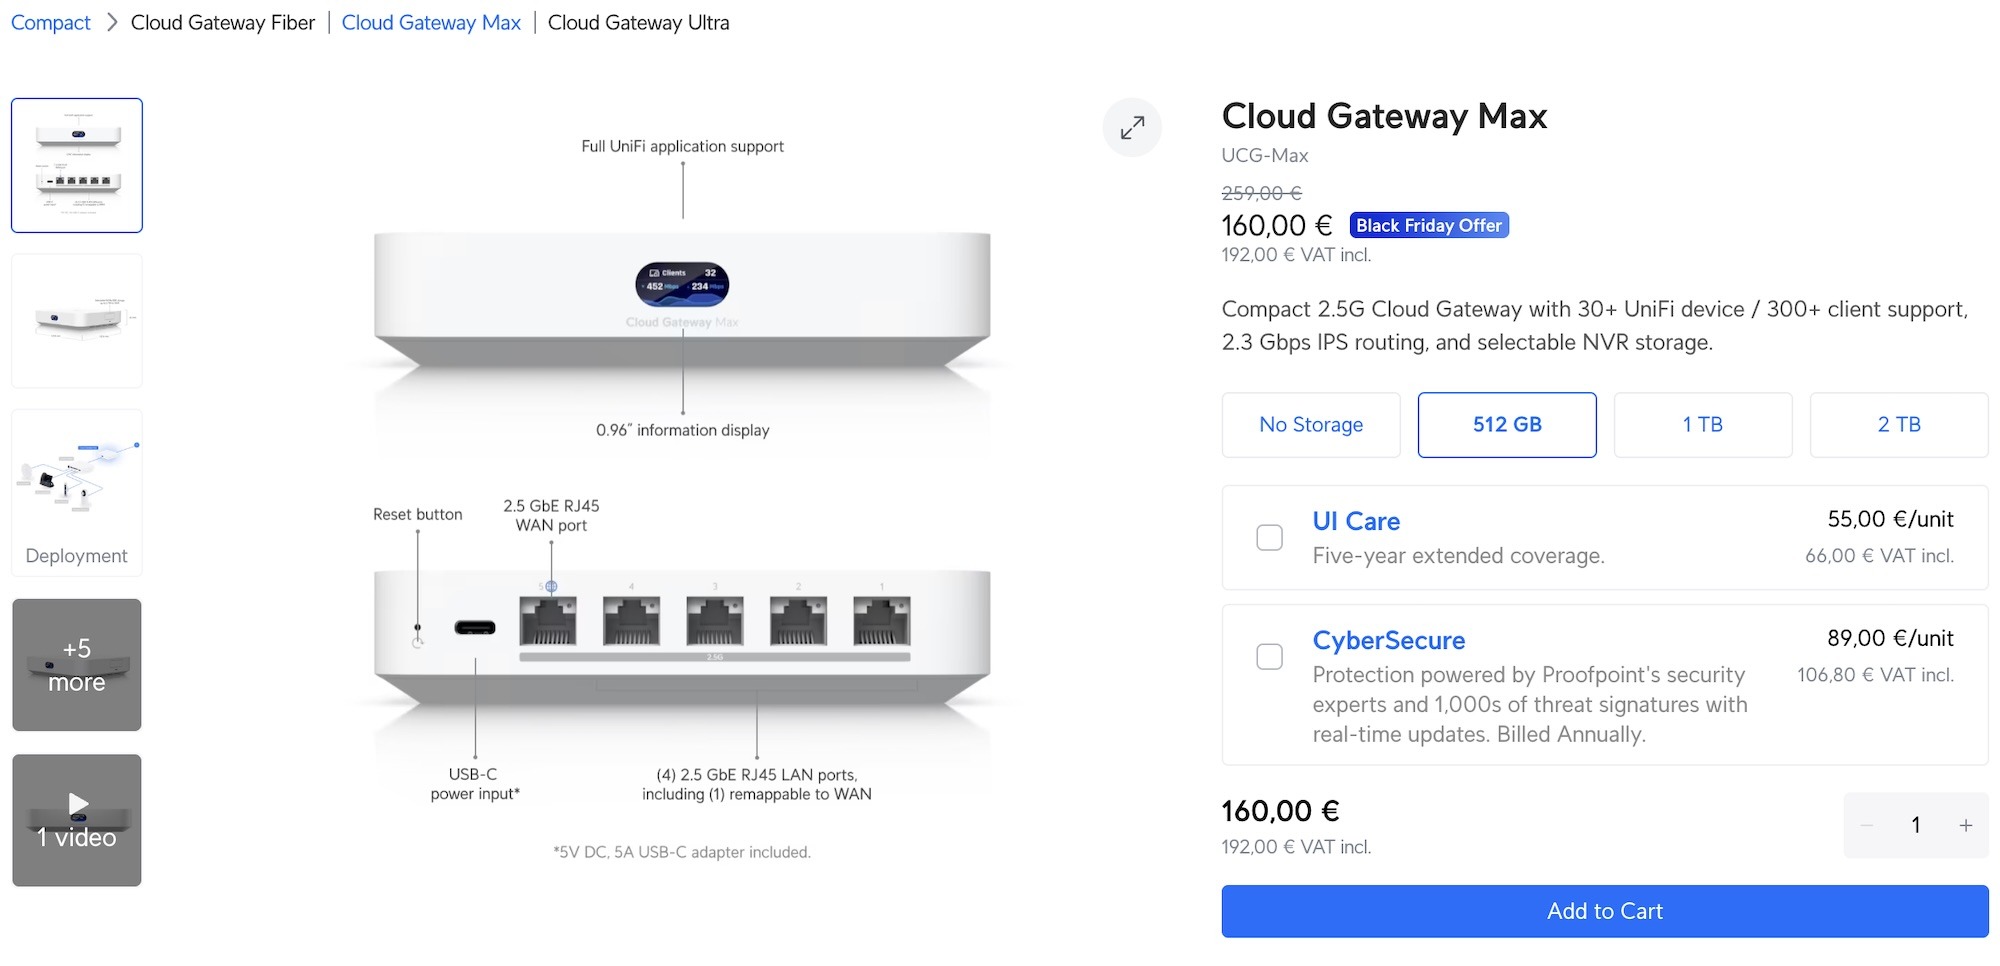Click the Add to Cart button
Viewport: 2000px width, 966px height.
[x=1604, y=911]
